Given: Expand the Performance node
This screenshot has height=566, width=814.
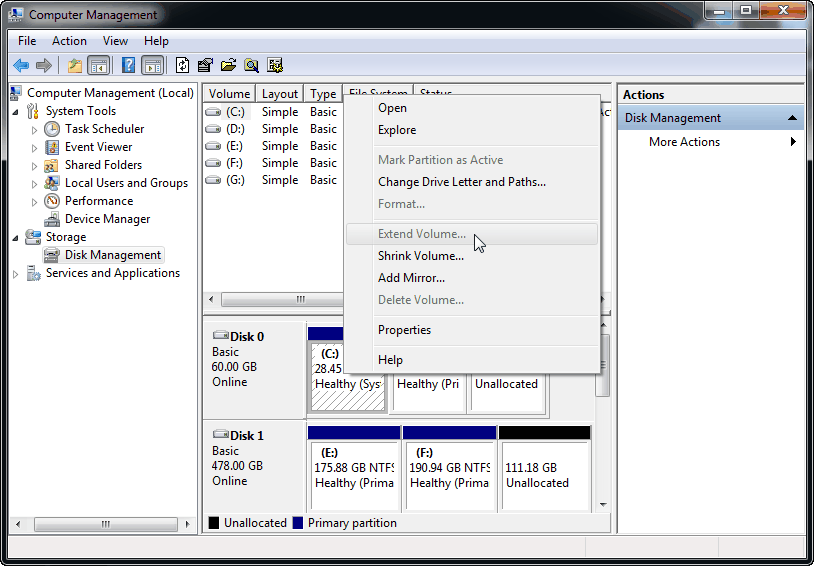Looking at the screenshot, I should pyautogui.click(x=34, y=202).
